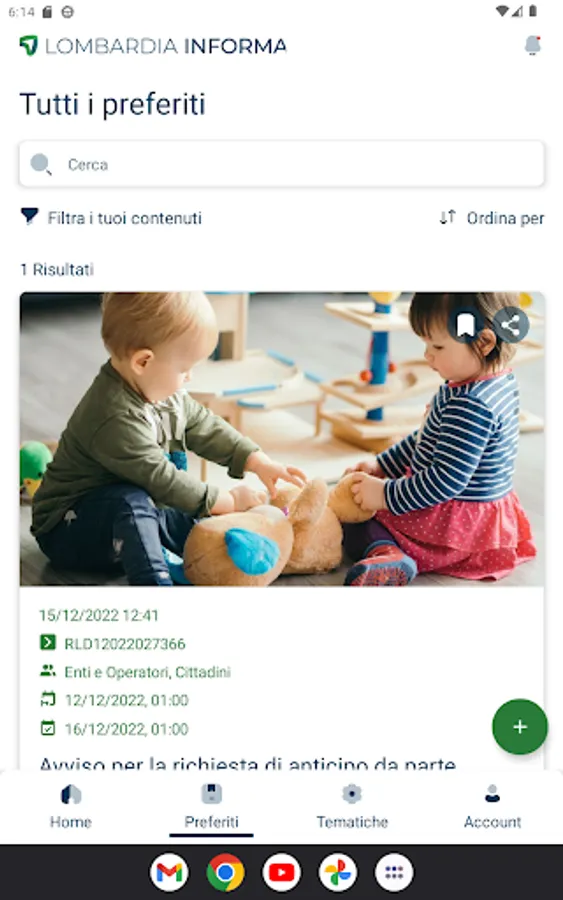Open YouTube from the dock
Viewport: 563px width, 900px height.
point(282,872)
